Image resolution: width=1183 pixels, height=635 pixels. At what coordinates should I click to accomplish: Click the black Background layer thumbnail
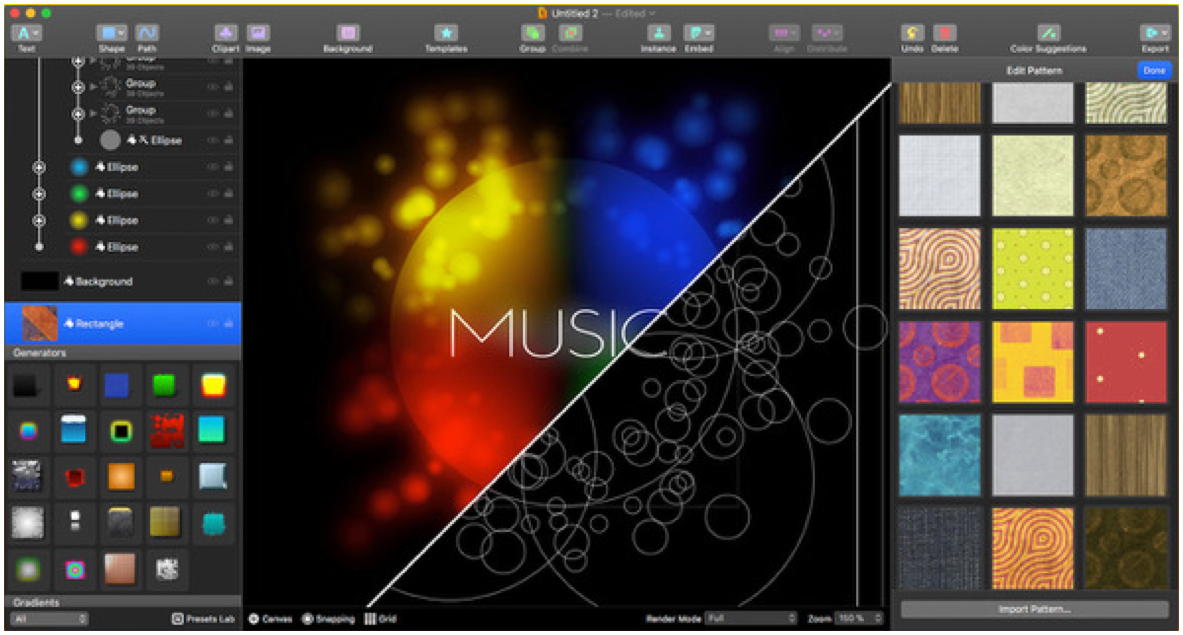click(x=39, y=281)
